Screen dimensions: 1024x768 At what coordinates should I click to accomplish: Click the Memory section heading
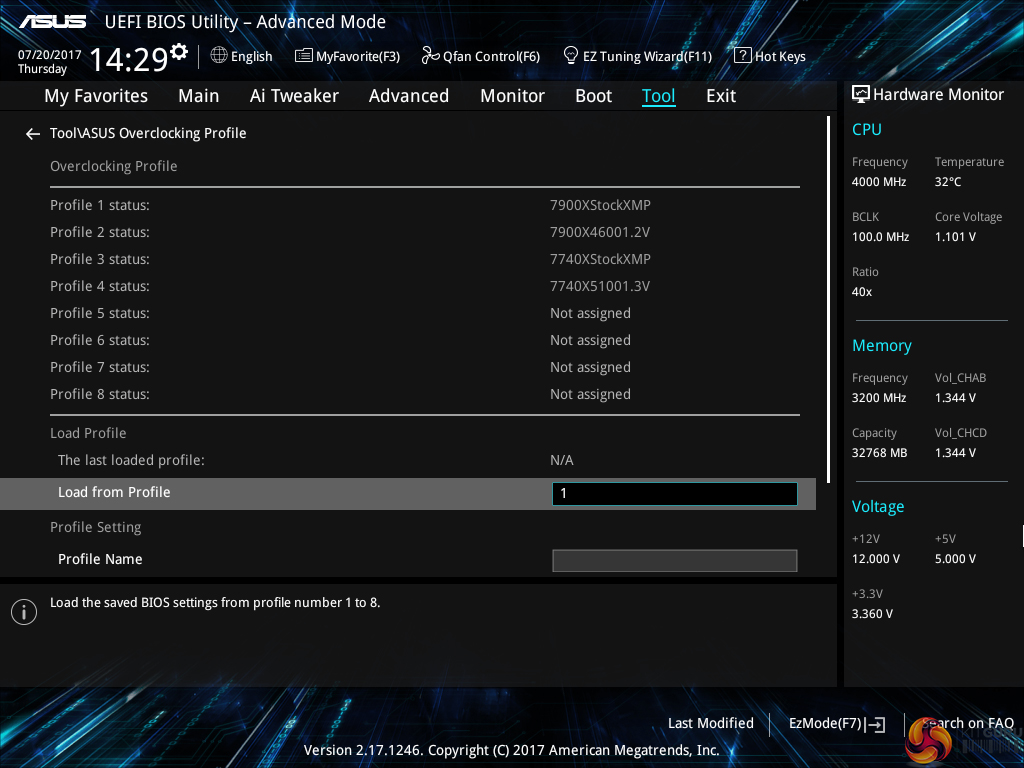point(882,345)
